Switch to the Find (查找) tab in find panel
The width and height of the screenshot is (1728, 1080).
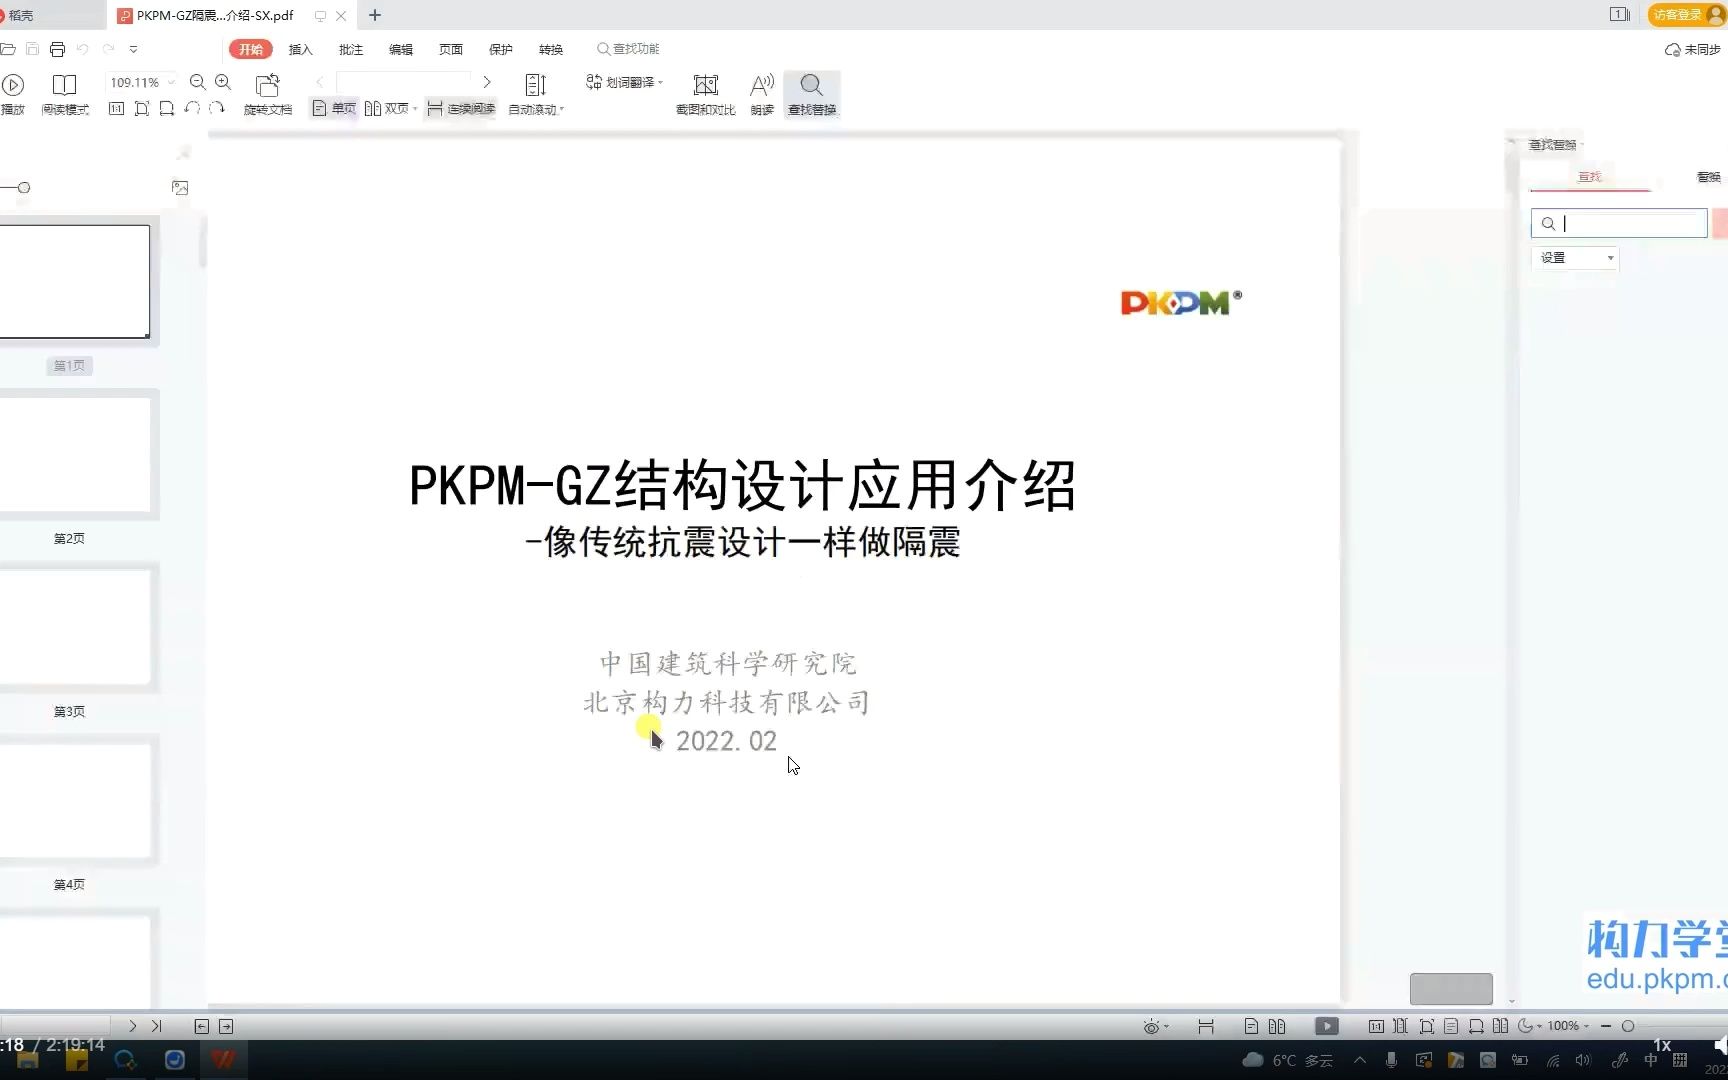[1590, 177]
